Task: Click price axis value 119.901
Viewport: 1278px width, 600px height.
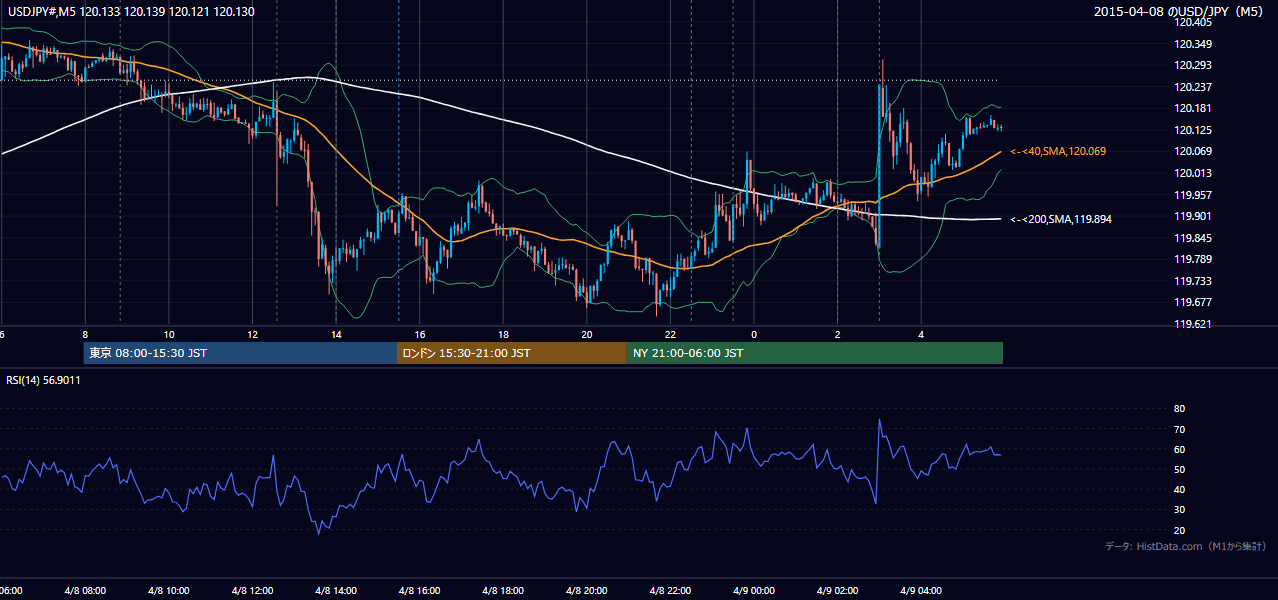Action: tap(1193, 216)
